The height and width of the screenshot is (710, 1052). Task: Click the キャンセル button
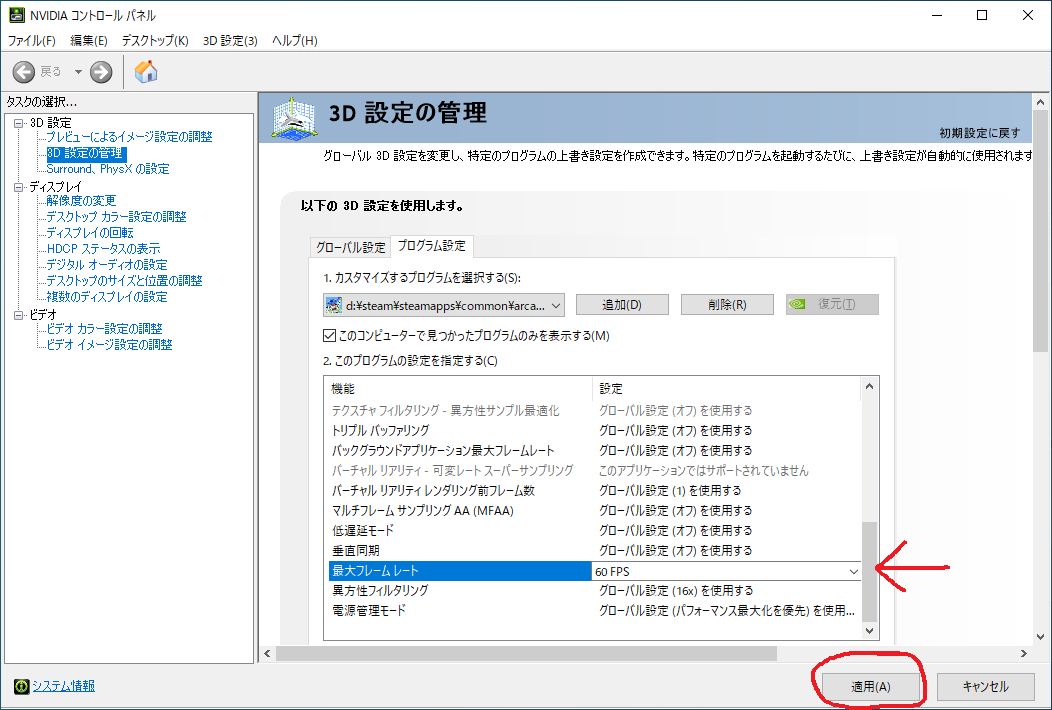click(986, 687)
